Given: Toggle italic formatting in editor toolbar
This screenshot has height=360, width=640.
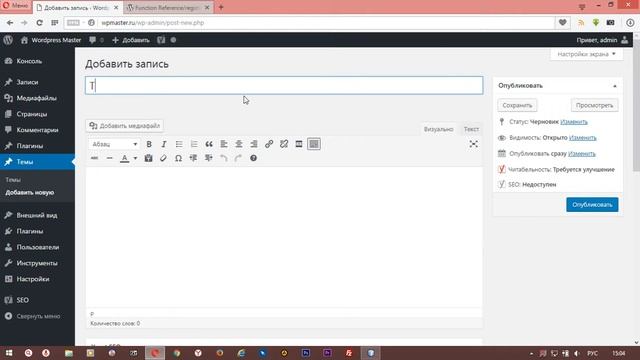Looking at the screenshot, I should (x=164, y=144).
